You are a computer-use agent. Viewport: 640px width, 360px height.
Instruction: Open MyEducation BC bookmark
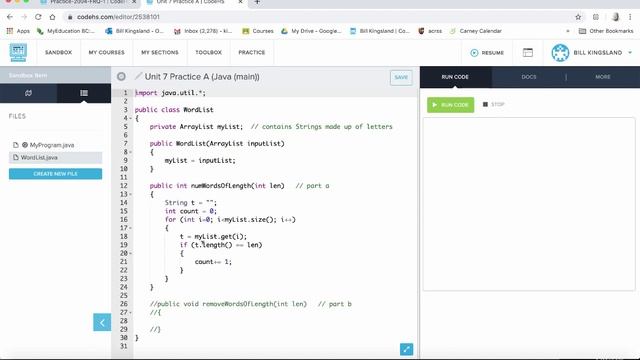pyautogui.click(x=66, y=31)
